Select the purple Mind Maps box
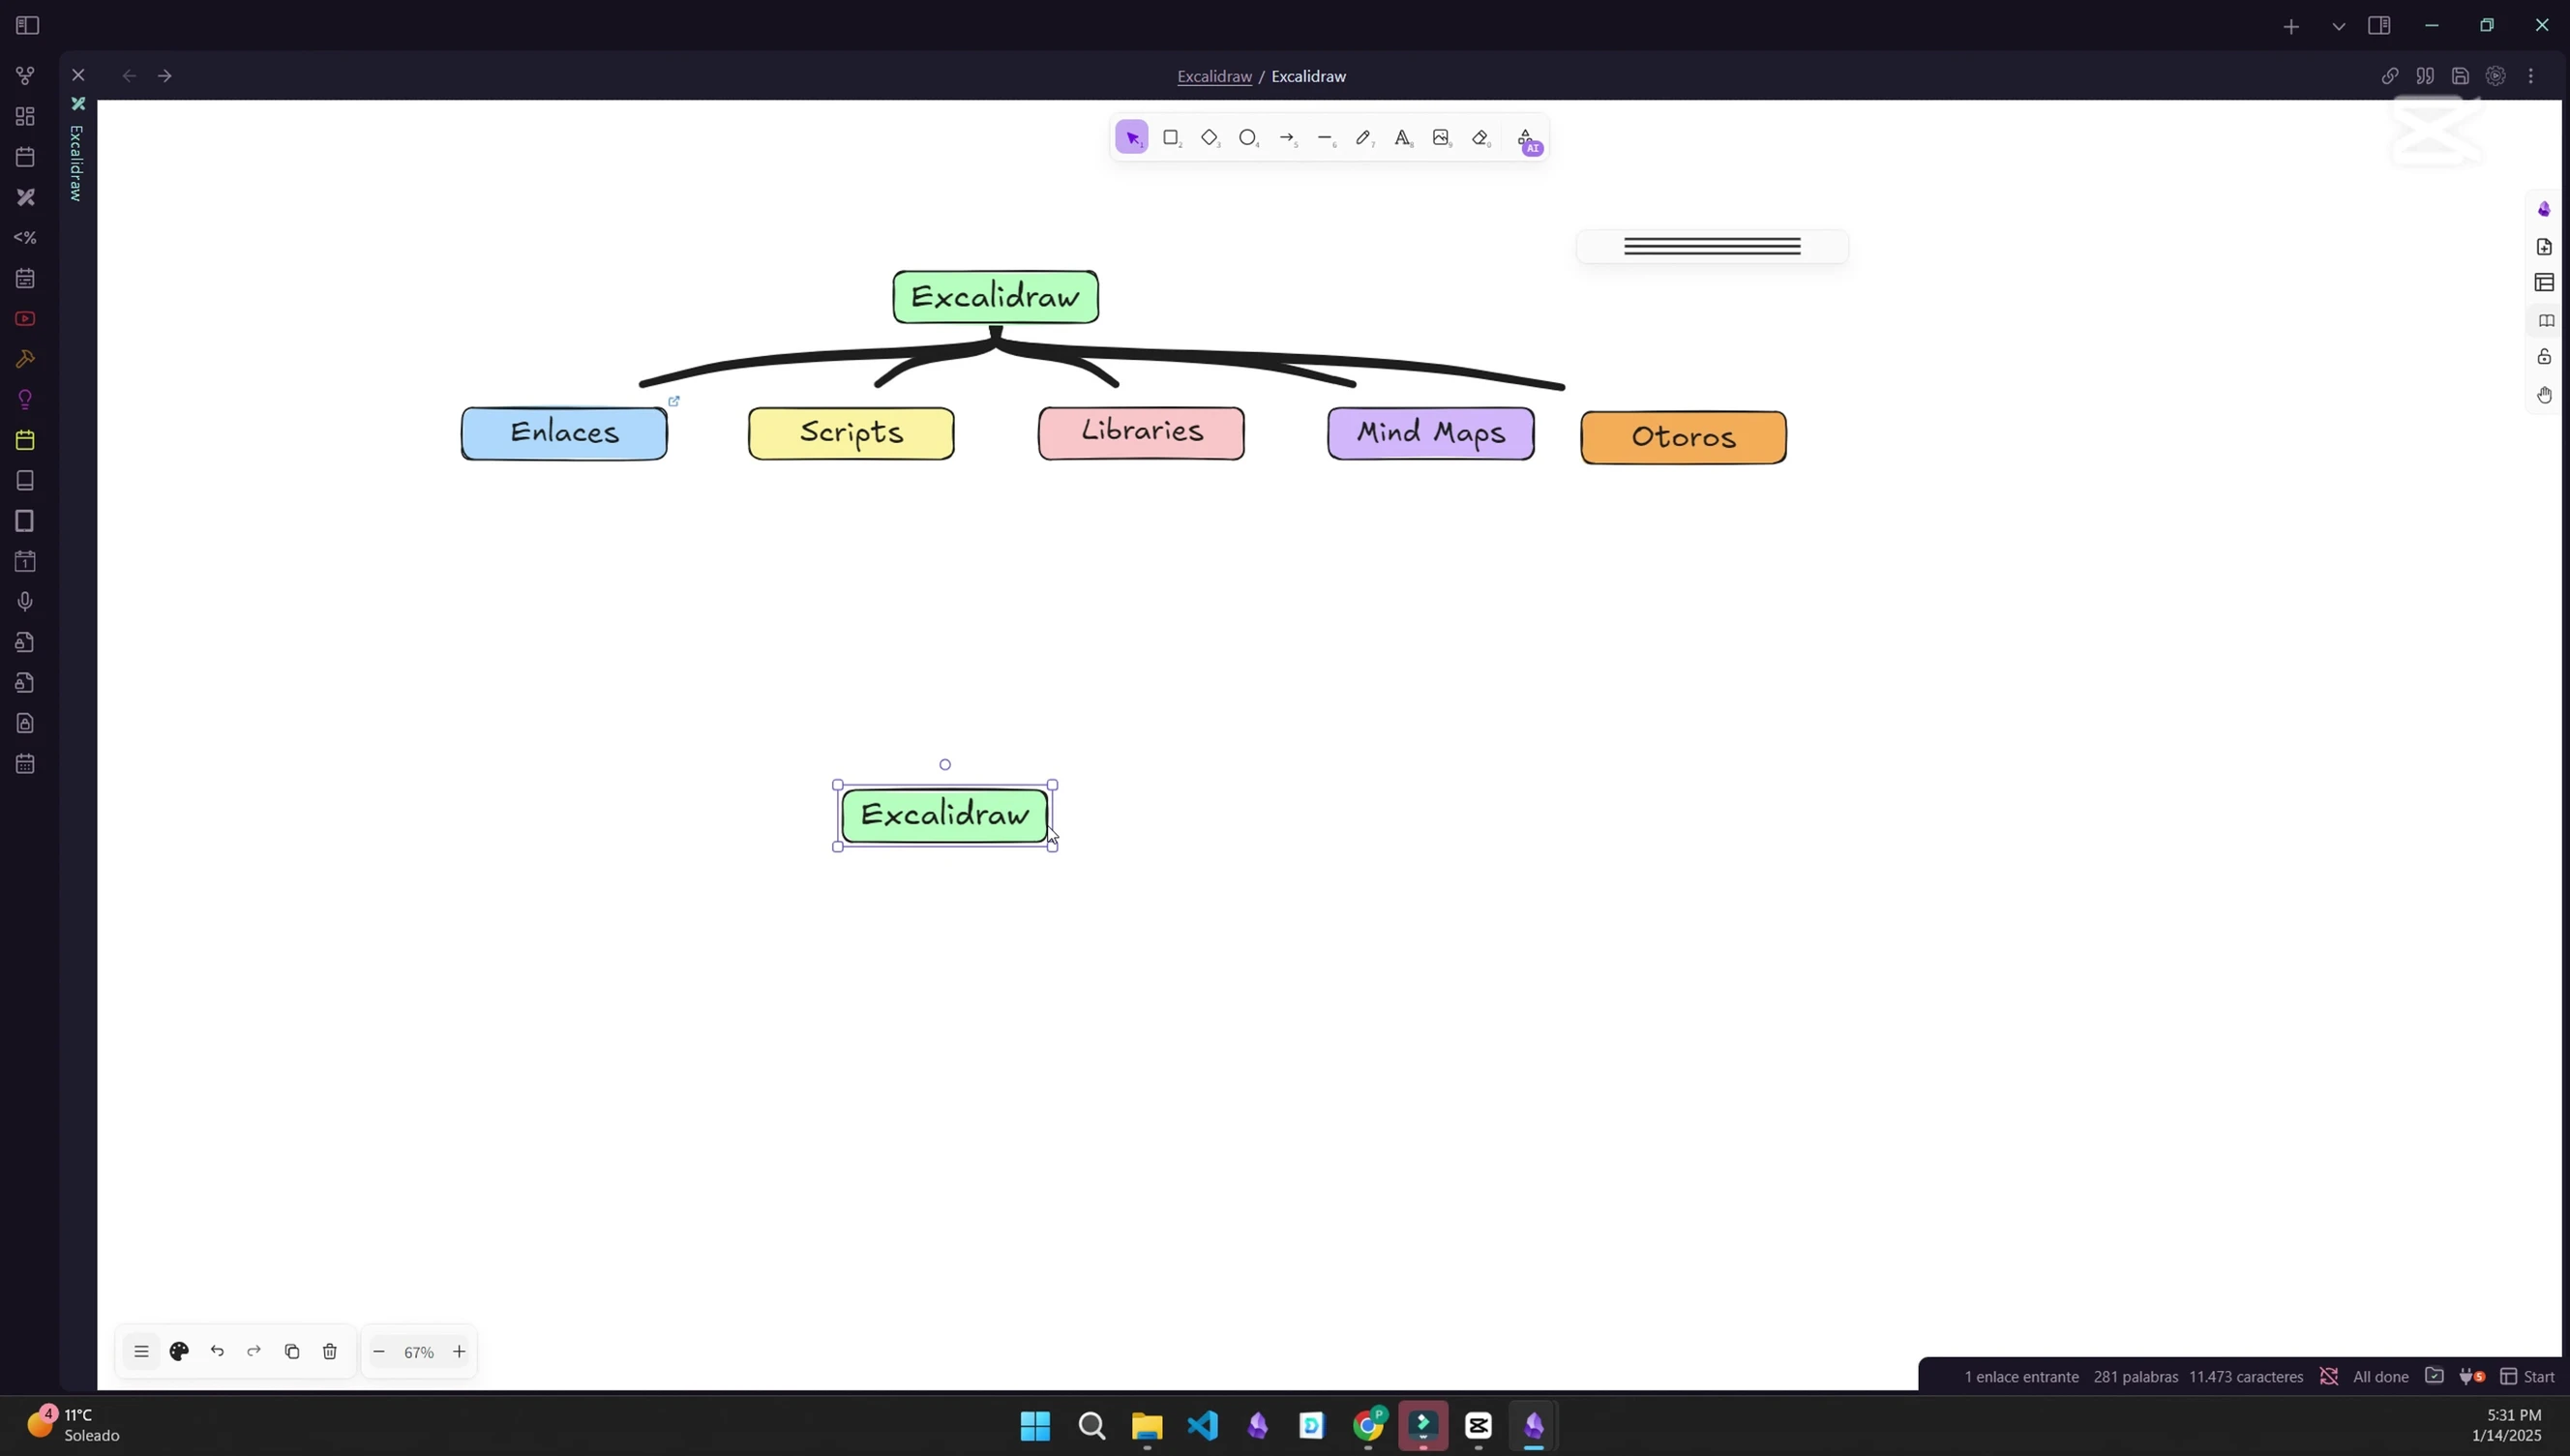This screenshot has height=1456, width=2570. tap(1431, 434)
